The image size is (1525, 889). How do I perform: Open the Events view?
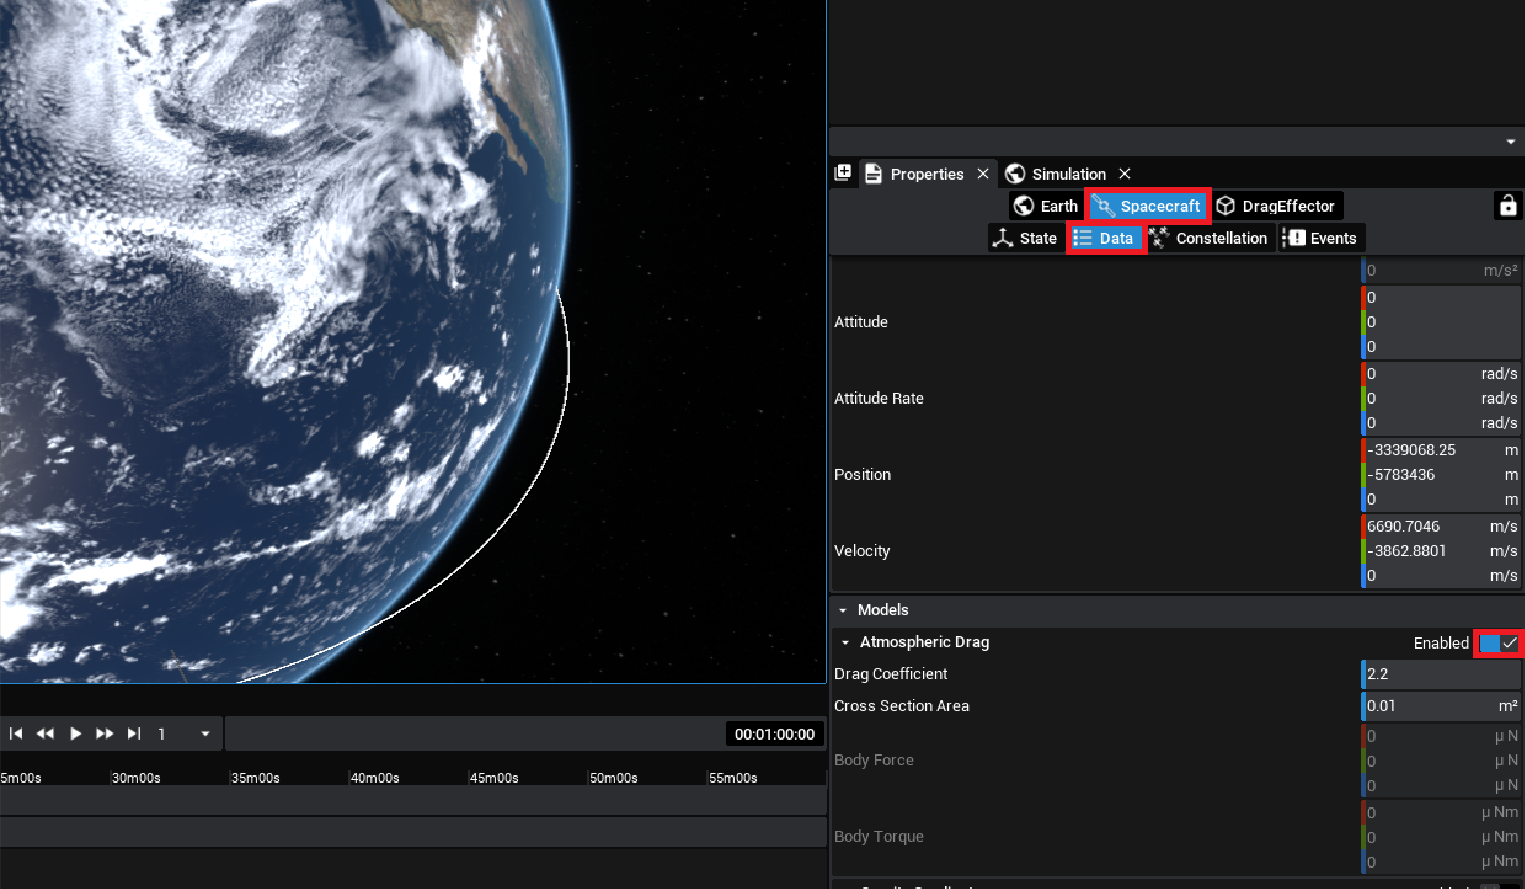(x=1321, y=238)
